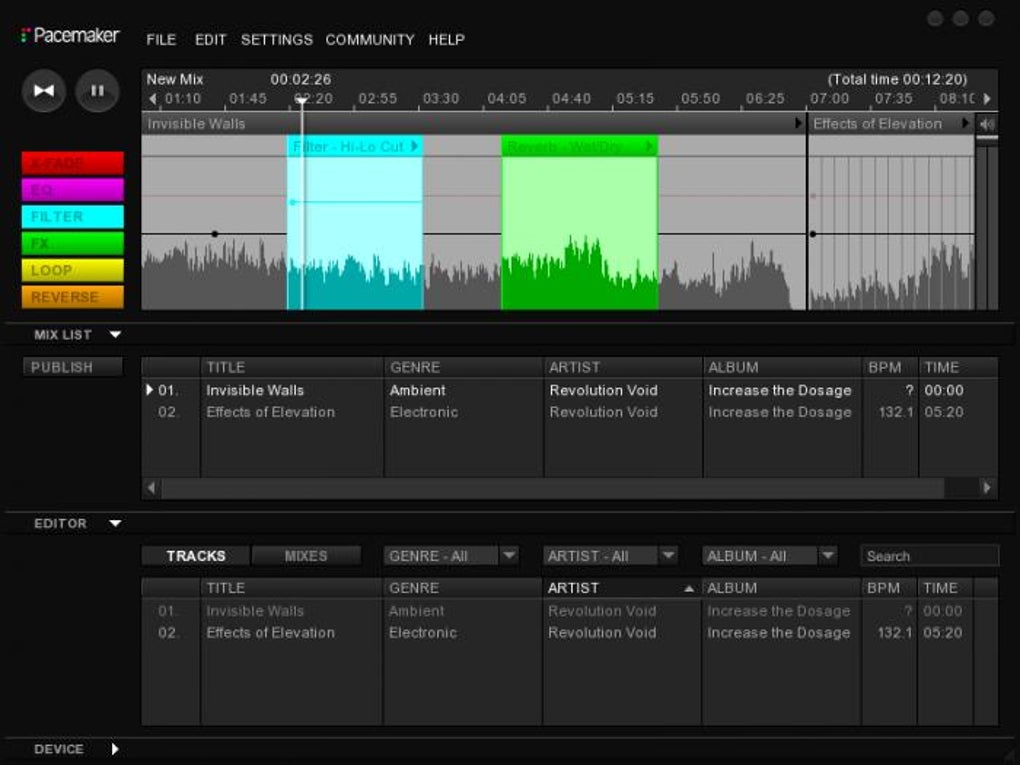Viewport: 1020px width, 765px height.
Task: Open the ALBUM - All dropdown
Action: coord(770,556)
